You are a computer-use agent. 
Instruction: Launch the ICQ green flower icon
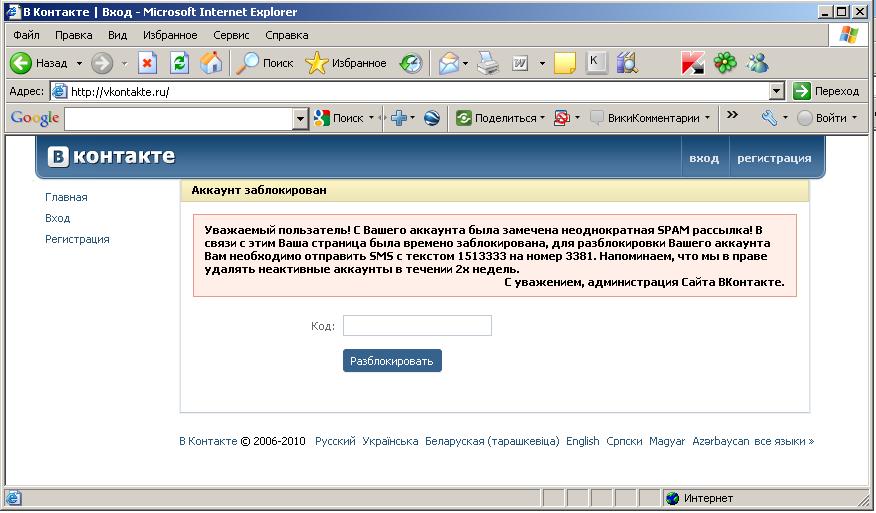coord(725,63)
